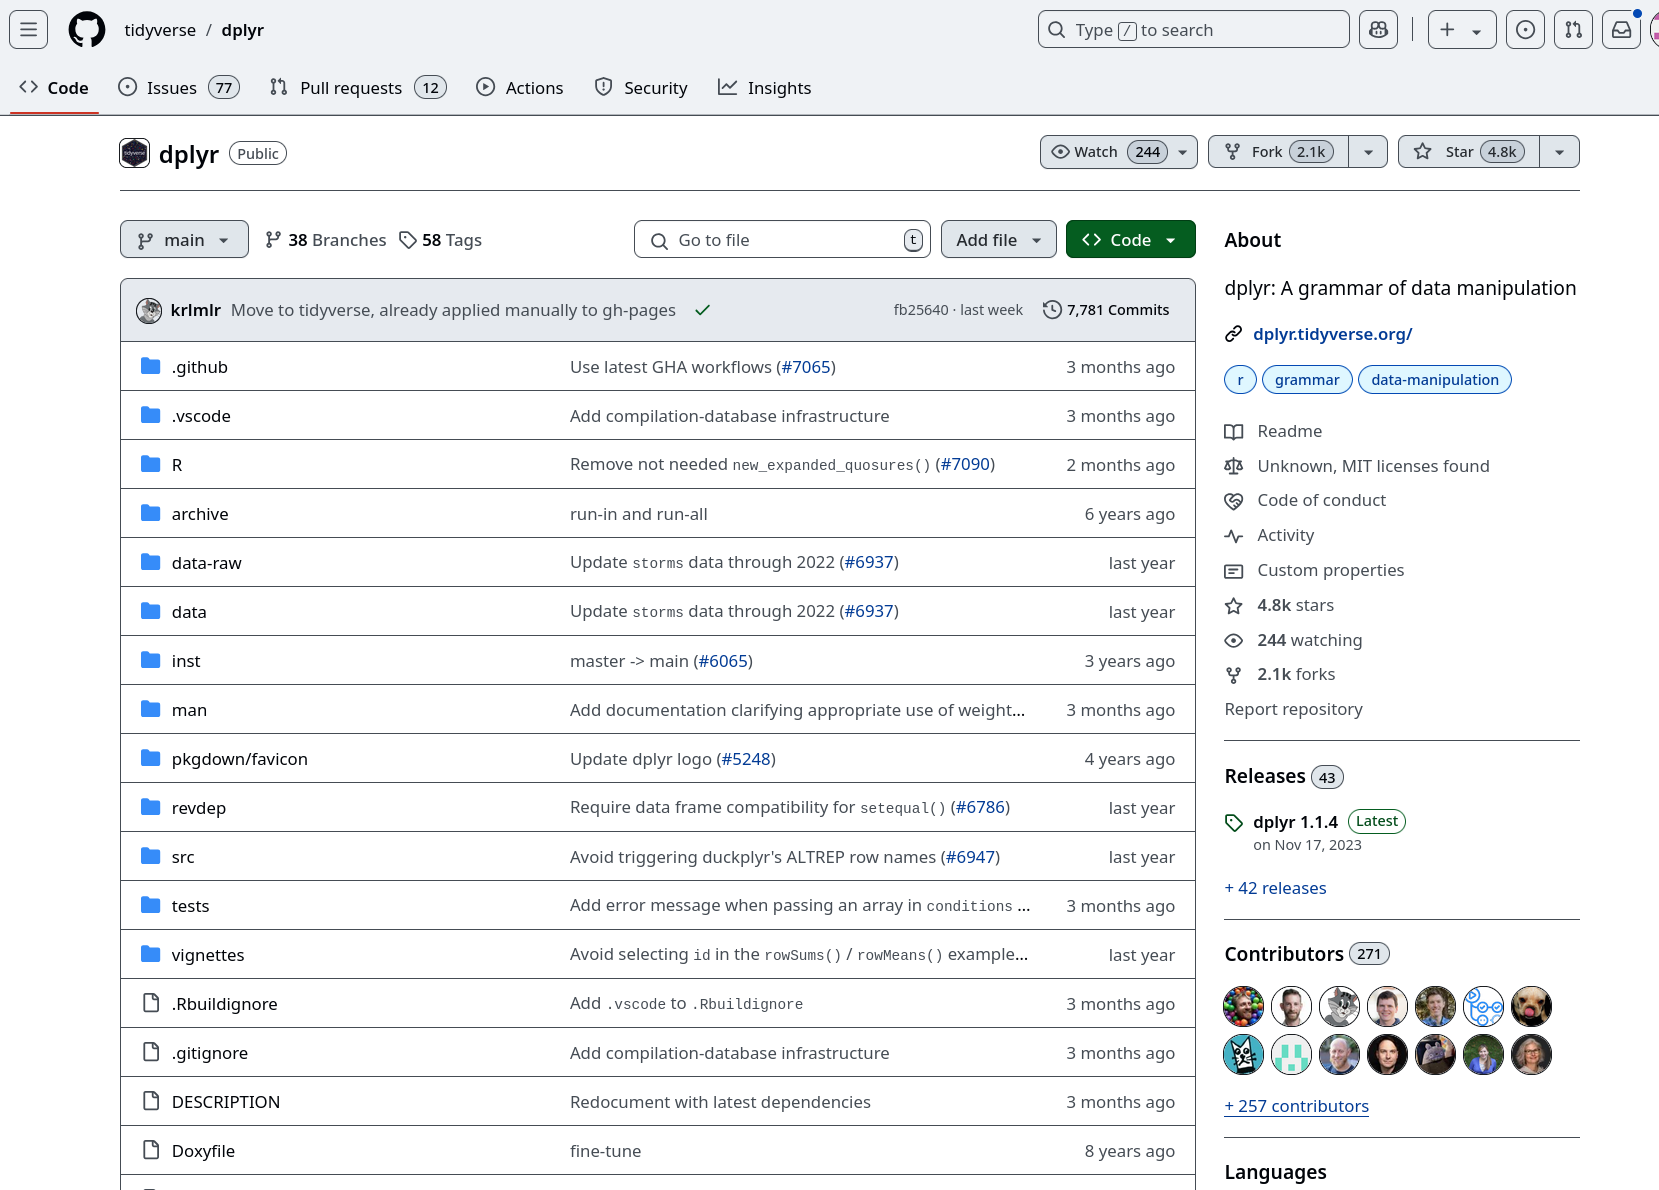1659x1190 pixels.
Task: Expand the green Code dropdown
Action: click(1130, 240)
